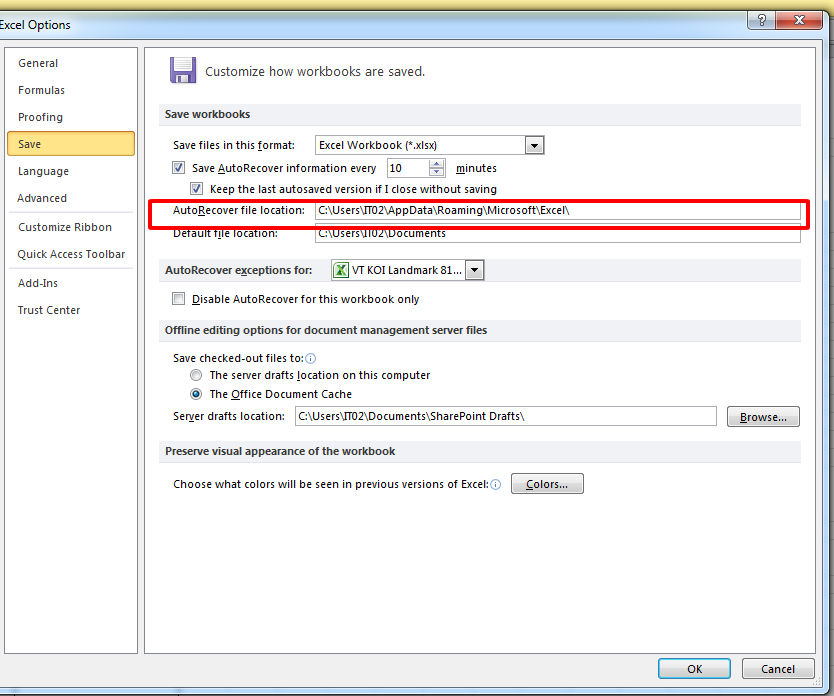
Task: Go to Quick Access Toolbar settings
Action: point(71,254)
